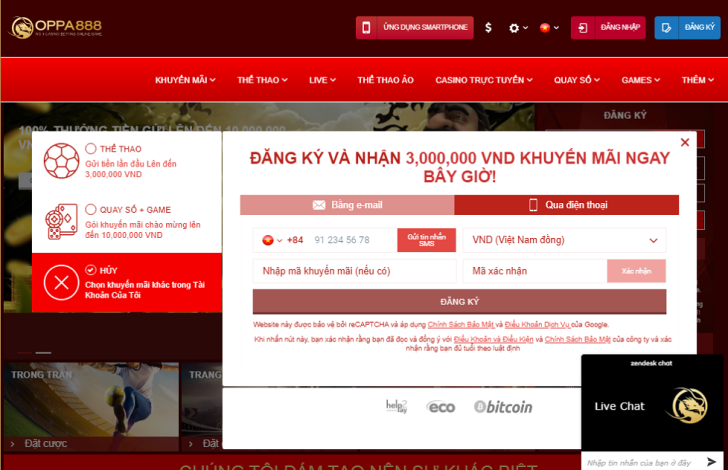
Task: Click the Xác nhận confirm button
Action: click(636, 271)
